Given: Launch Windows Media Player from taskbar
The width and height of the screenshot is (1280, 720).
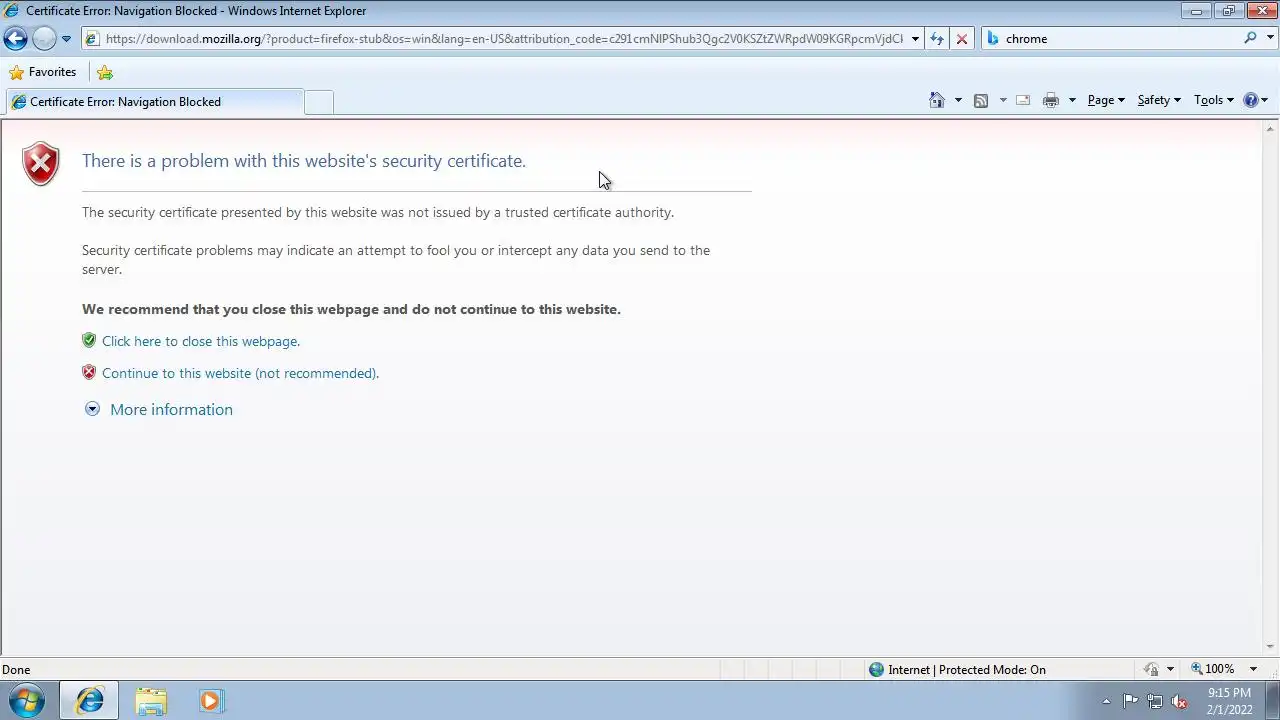Looking at the screenshot, I should tap(210, 701).
